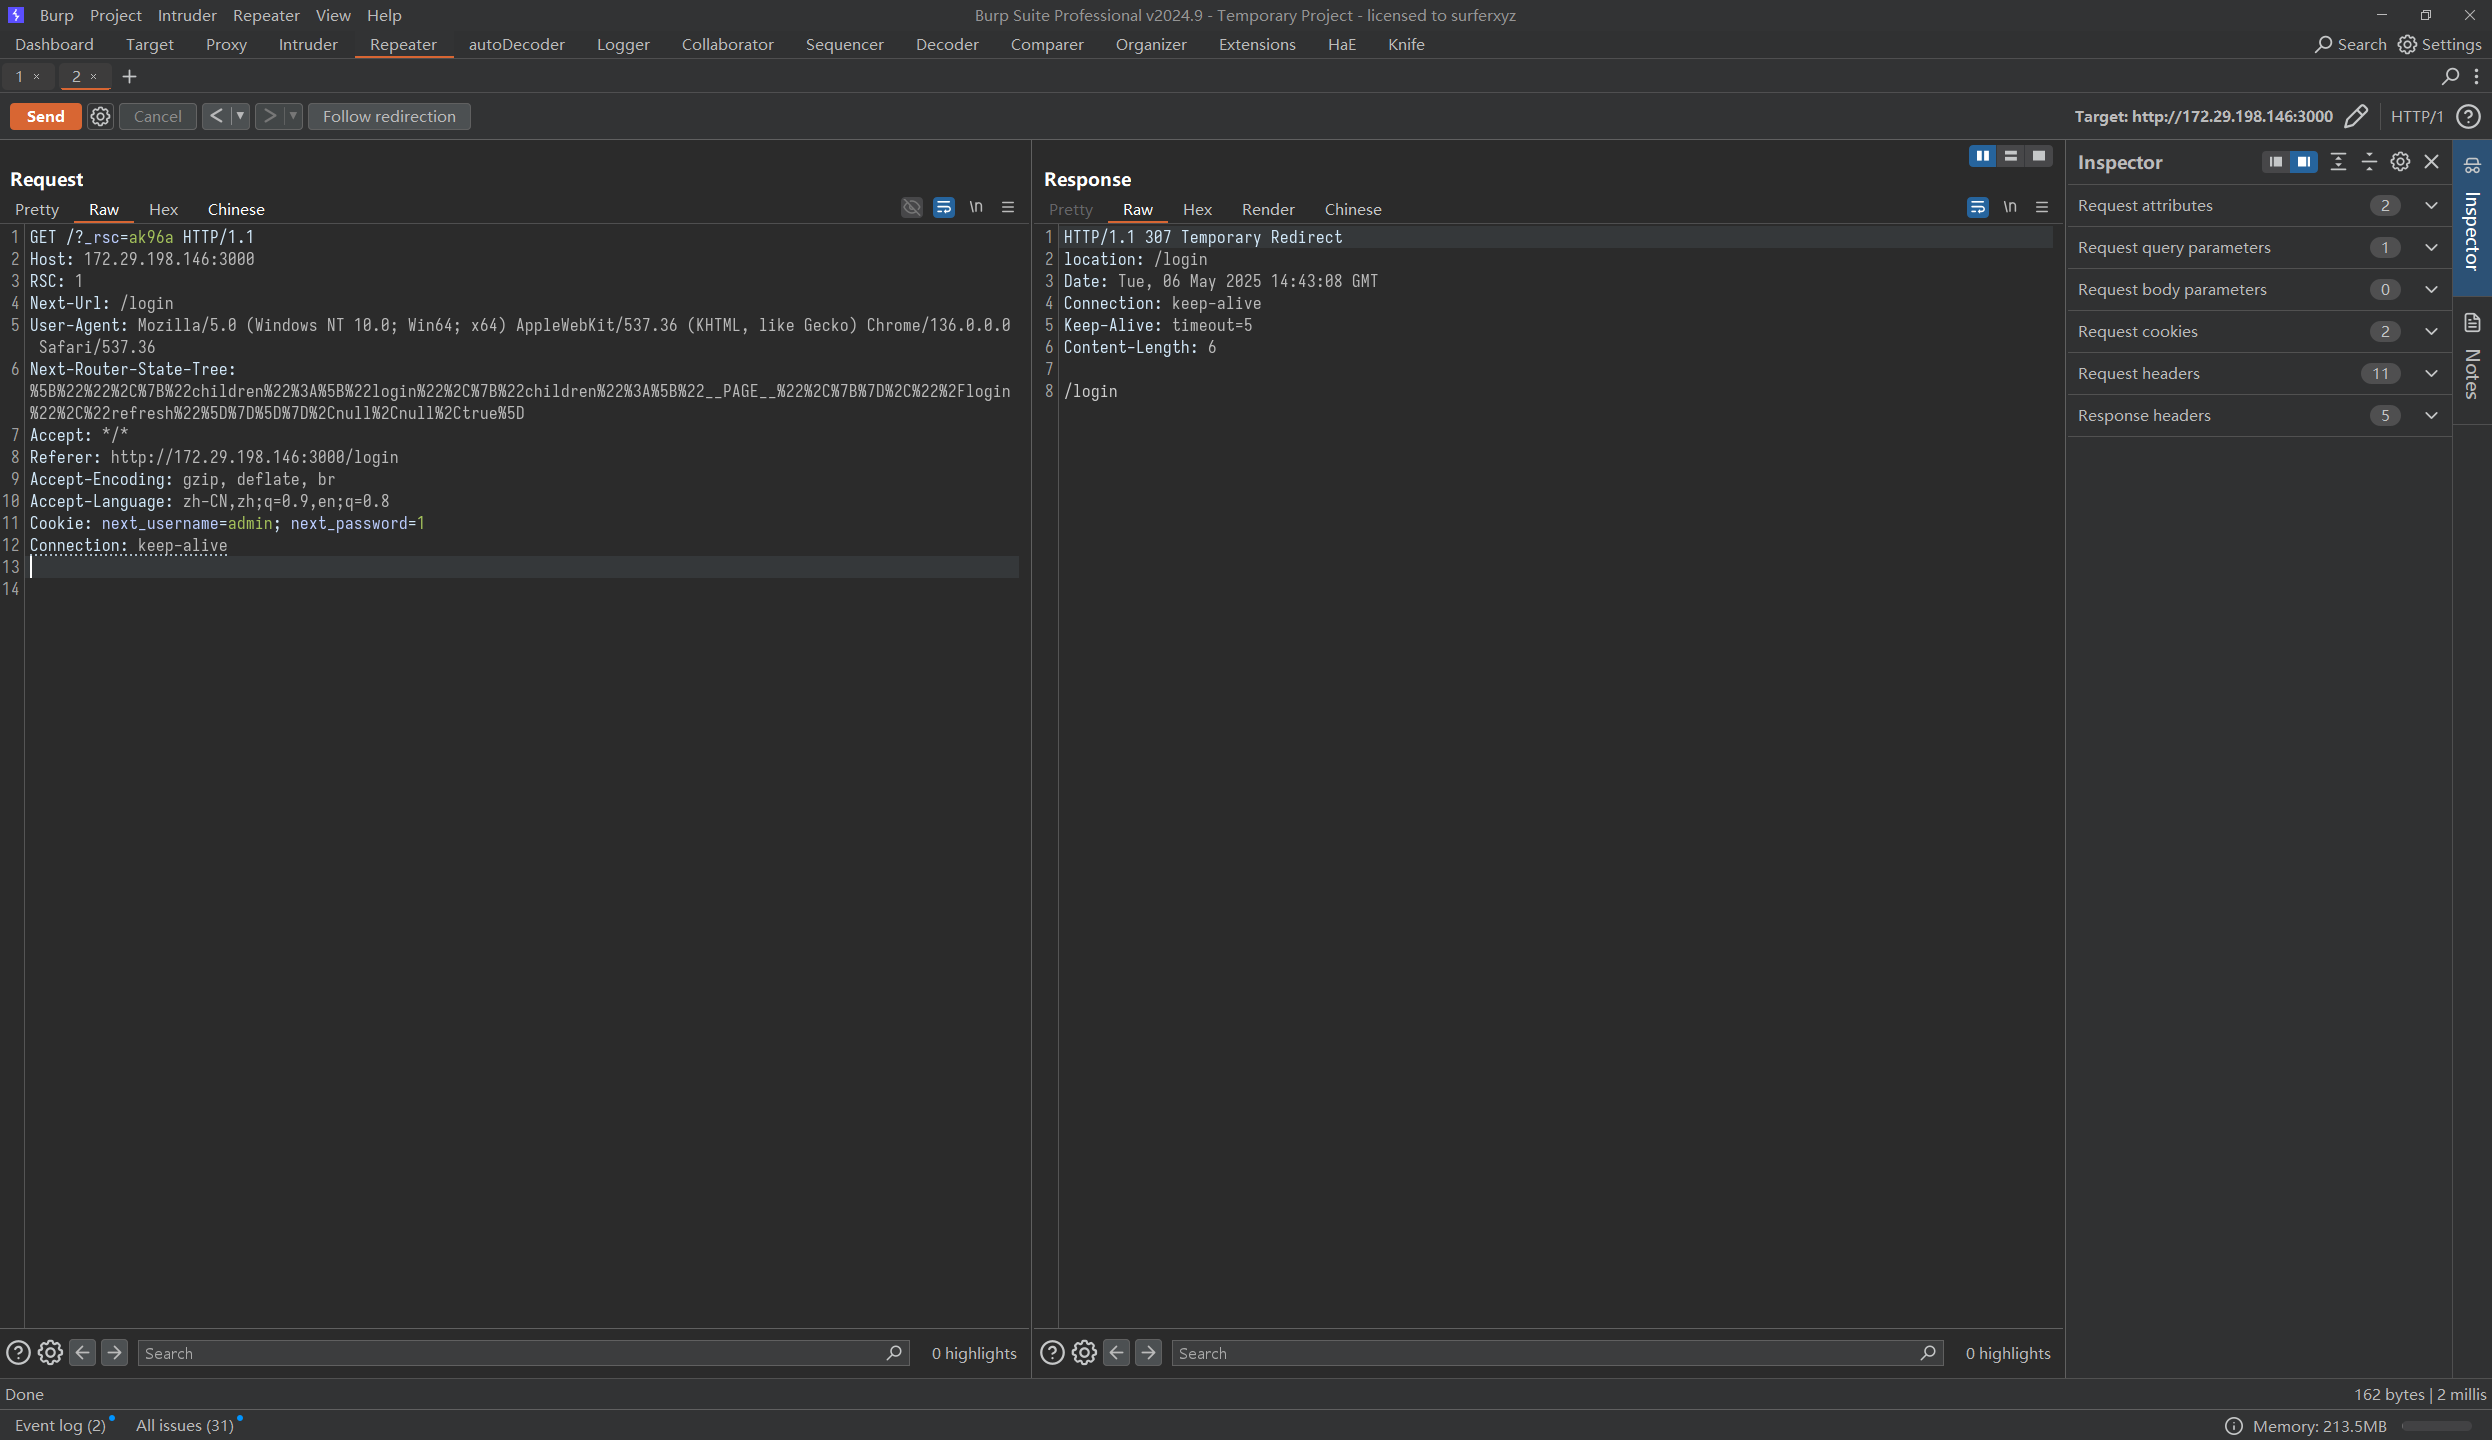
Task: Switch Request view to Hex
Action: tap(163, 209)
